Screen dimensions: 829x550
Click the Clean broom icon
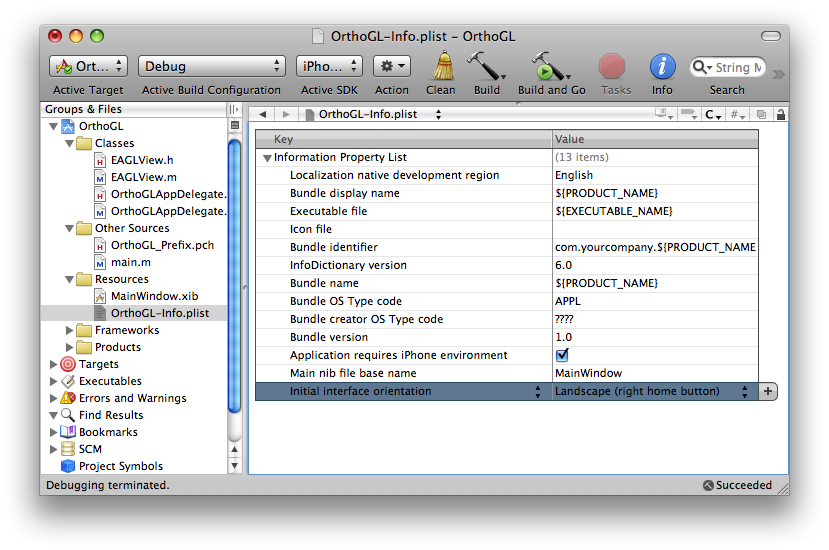[x=443, y=66]
